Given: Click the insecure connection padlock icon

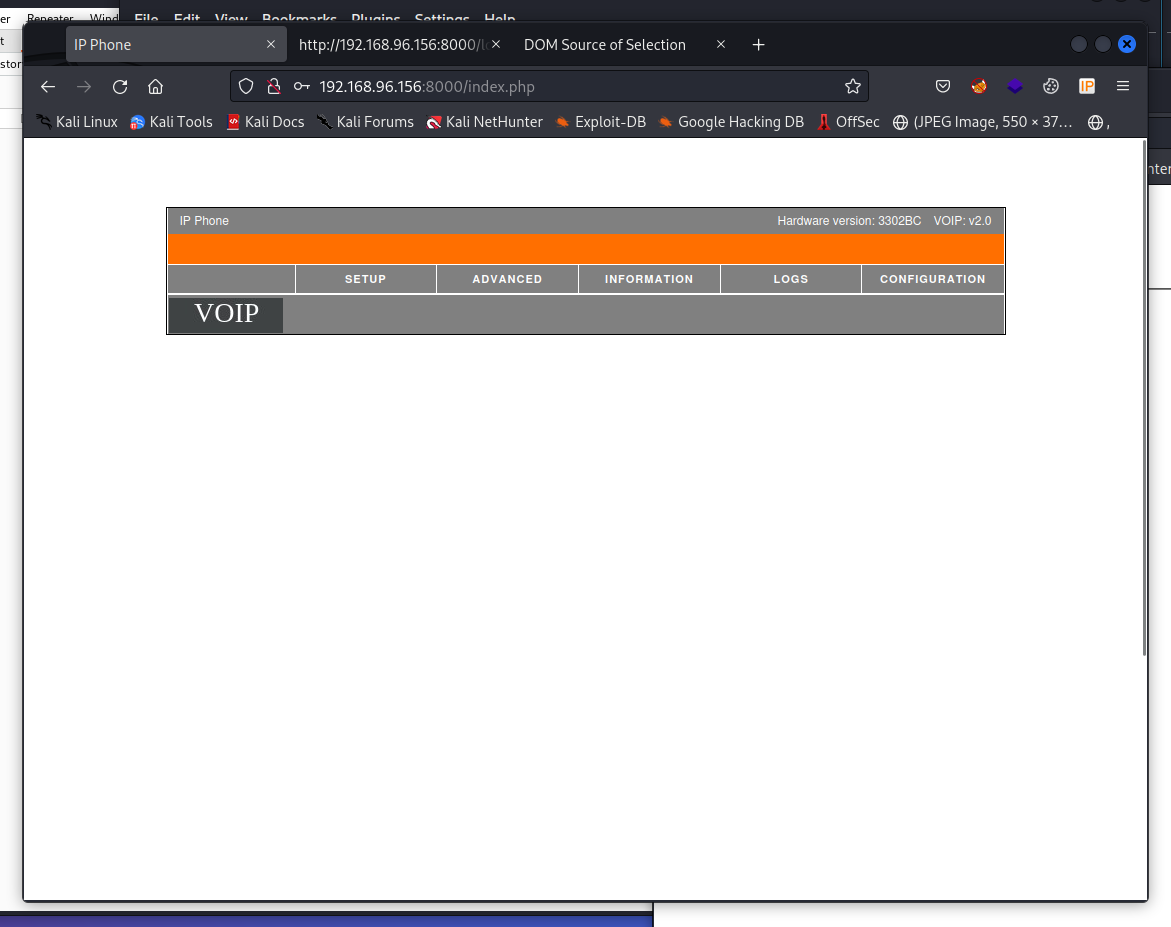Looking at the screenshot, I should [274, 87].
